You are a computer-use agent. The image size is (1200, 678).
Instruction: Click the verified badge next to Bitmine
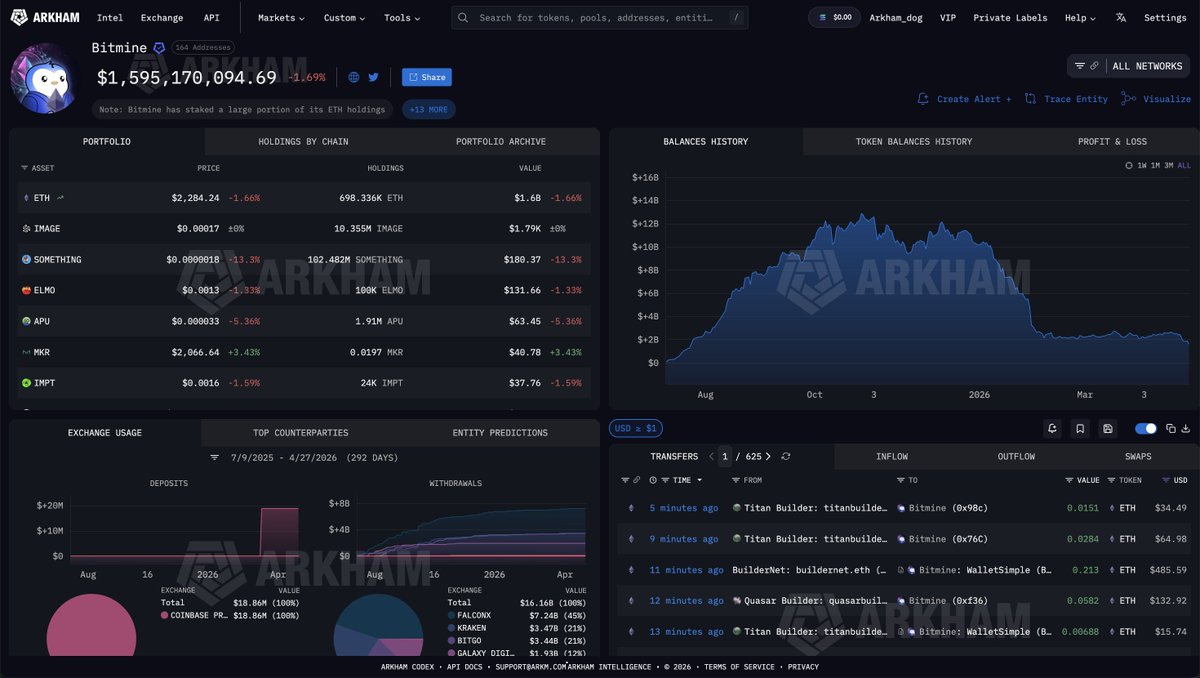pyautogui.click(x=158, y=48)
